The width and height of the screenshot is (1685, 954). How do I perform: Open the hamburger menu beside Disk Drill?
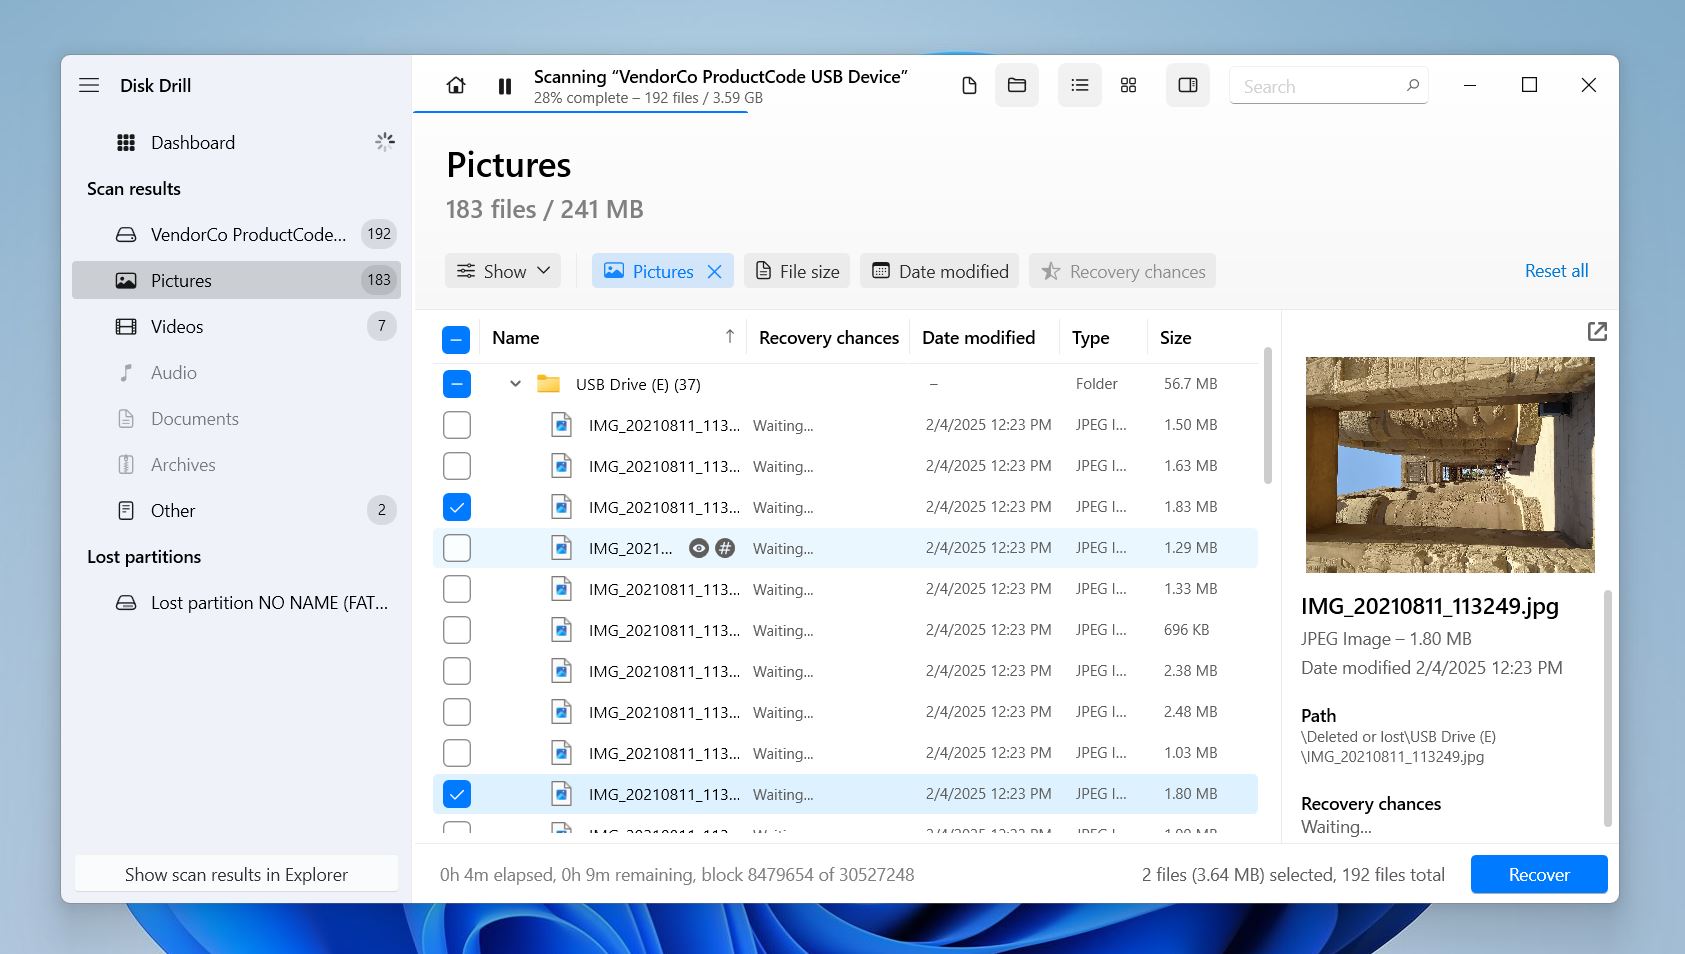tap(89, 85)
